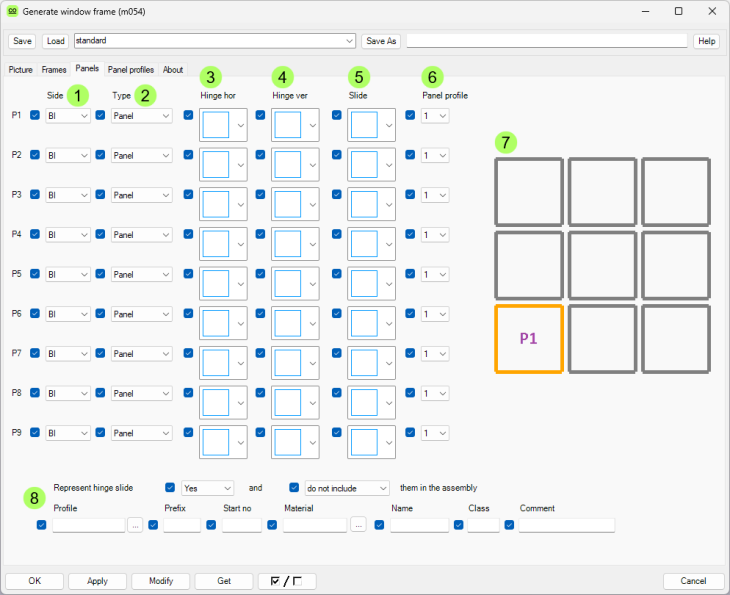The image size is (730, 595).
Task: Toggle the Profile field checkbox
Action: click(x=41, y=525)
